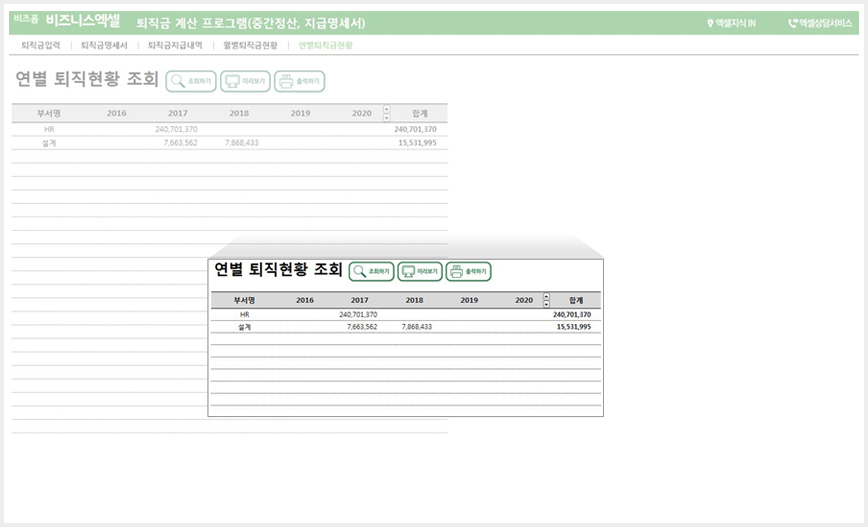The image size is (868, 527).
Task: Click the 연별 퇴직현황 조회 title in background sheet
Action: 87,79
